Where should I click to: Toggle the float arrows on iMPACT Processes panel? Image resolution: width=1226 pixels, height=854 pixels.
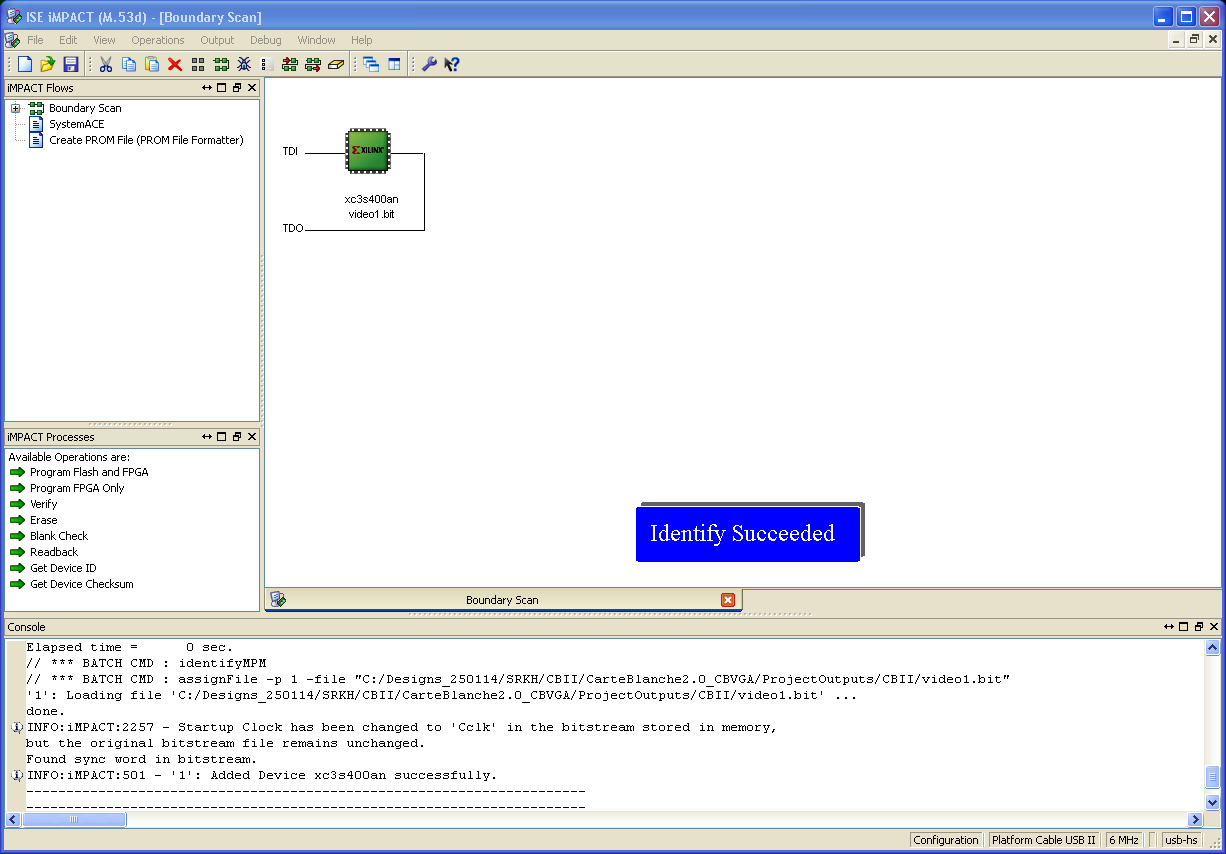coord(207,437)
